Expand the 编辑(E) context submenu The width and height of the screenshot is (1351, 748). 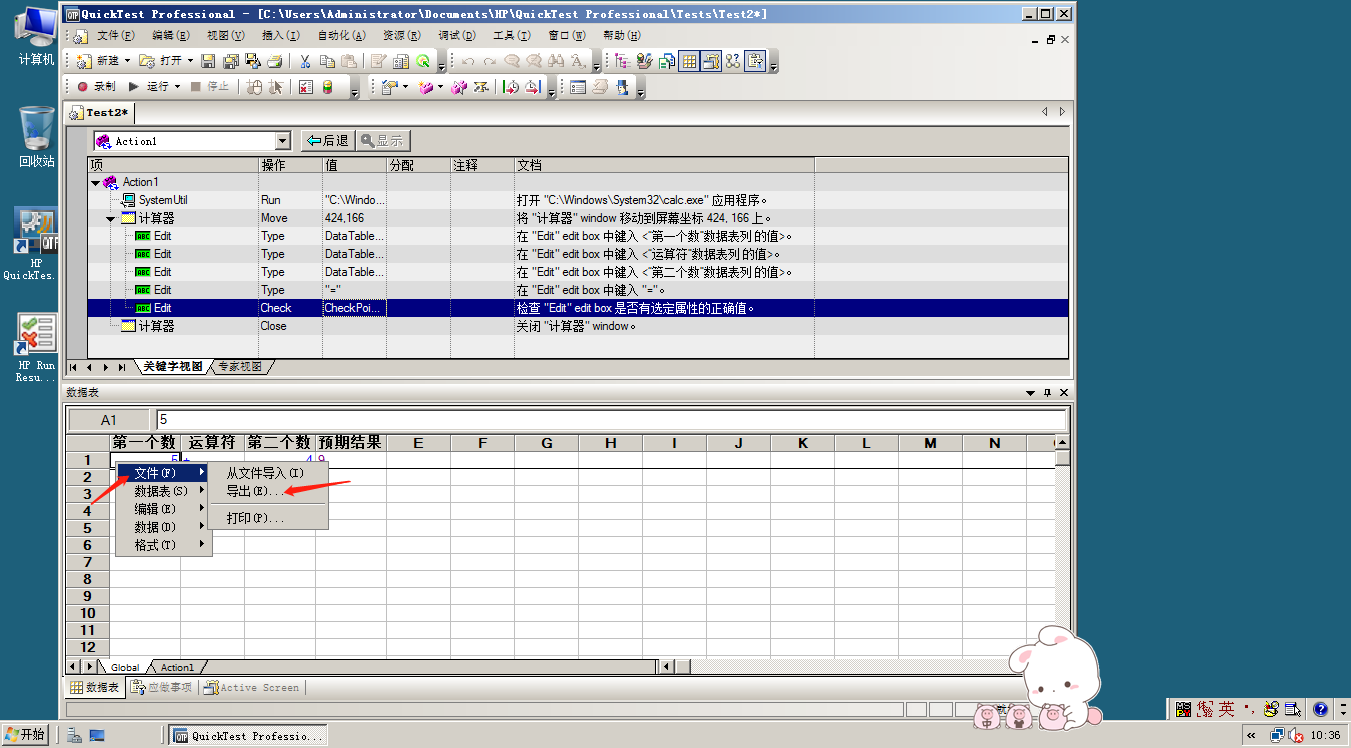tap(164, 509)
